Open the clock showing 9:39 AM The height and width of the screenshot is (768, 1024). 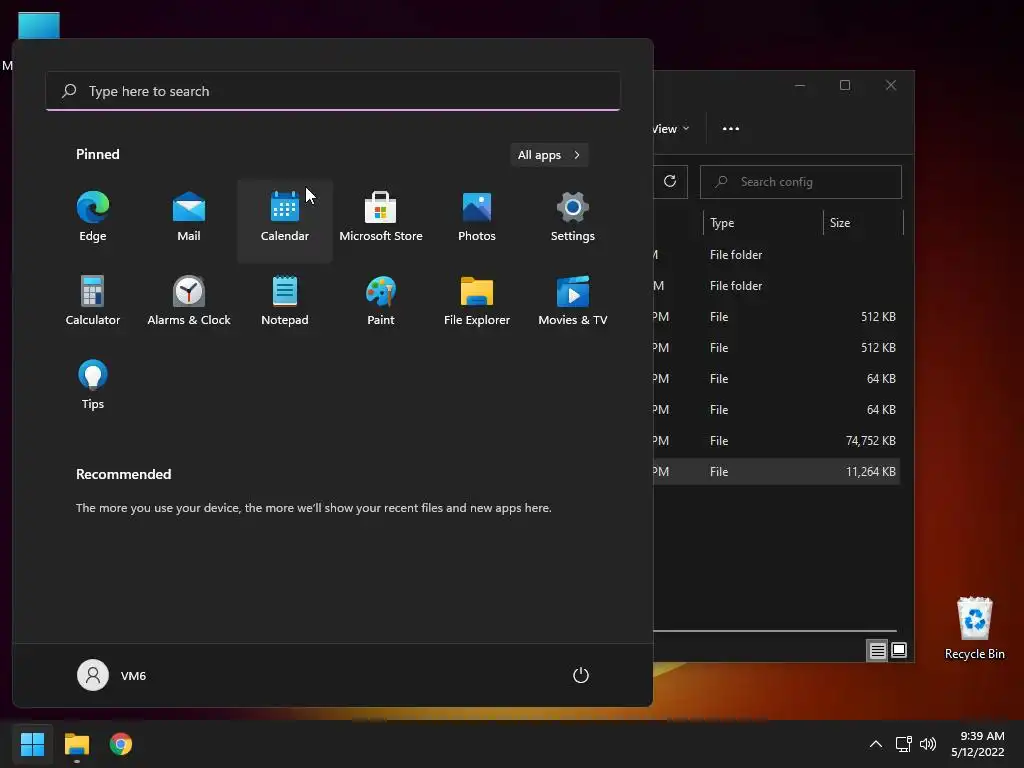978,744
